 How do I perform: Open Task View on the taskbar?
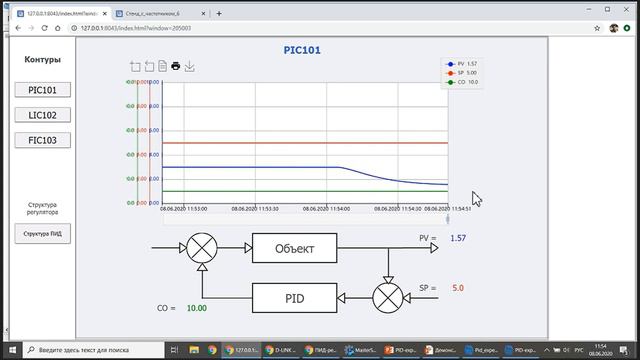click(x=174, y=350)
